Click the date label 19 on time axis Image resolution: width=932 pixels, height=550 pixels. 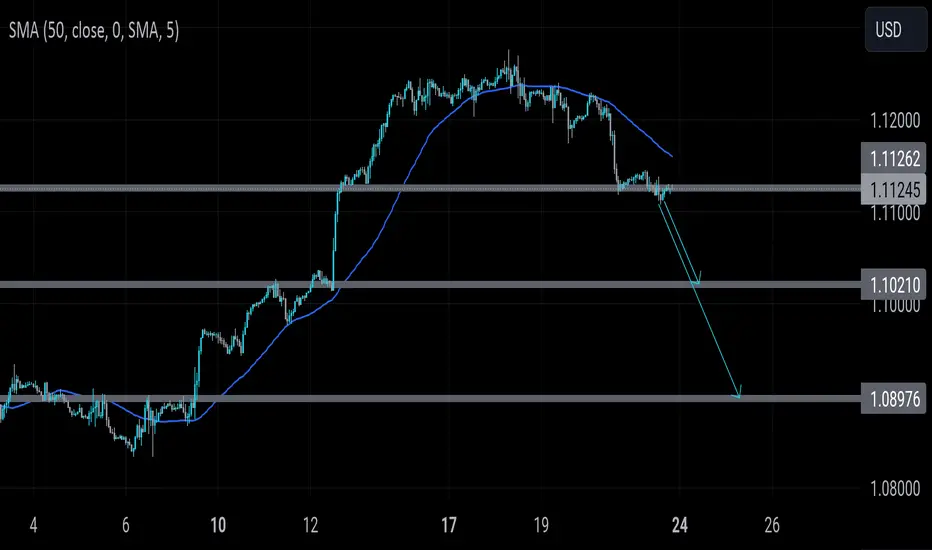541,525
